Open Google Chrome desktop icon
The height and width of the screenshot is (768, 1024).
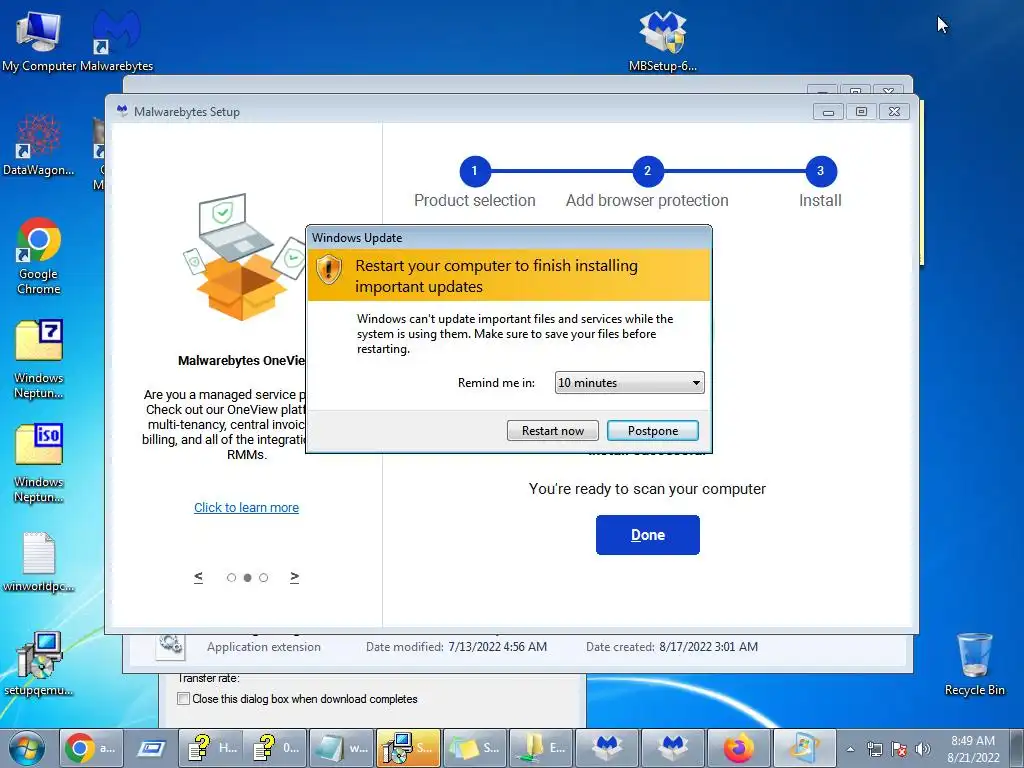(39, 256)
